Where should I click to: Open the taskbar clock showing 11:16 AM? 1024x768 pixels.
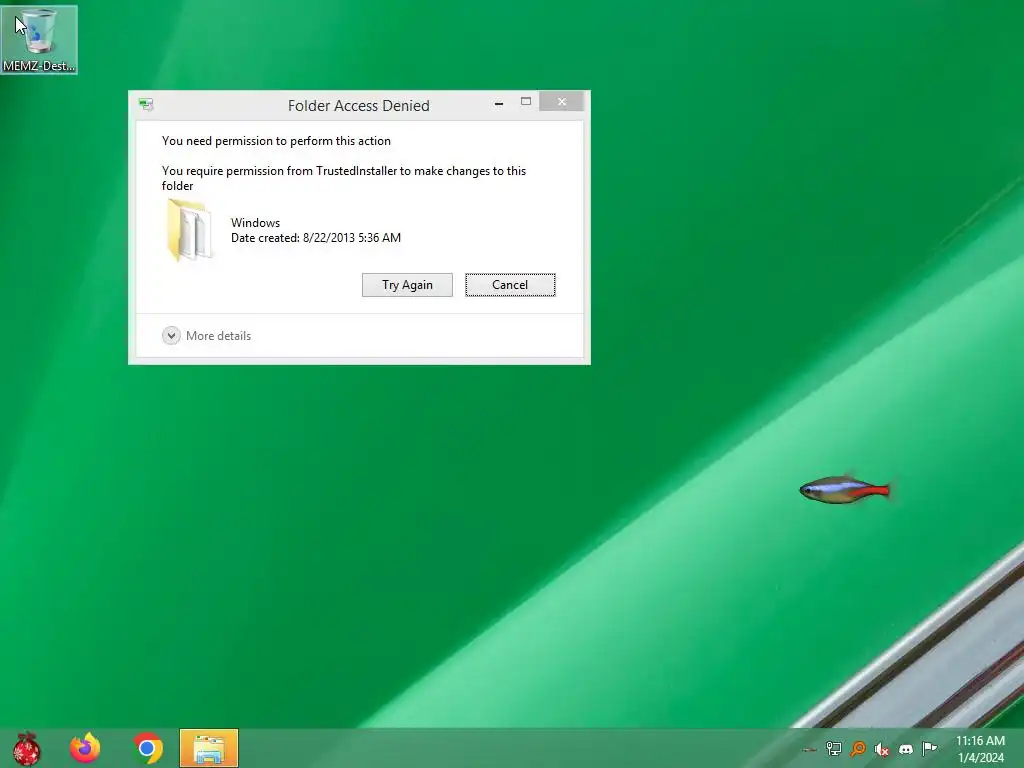[x=980, y=748]
